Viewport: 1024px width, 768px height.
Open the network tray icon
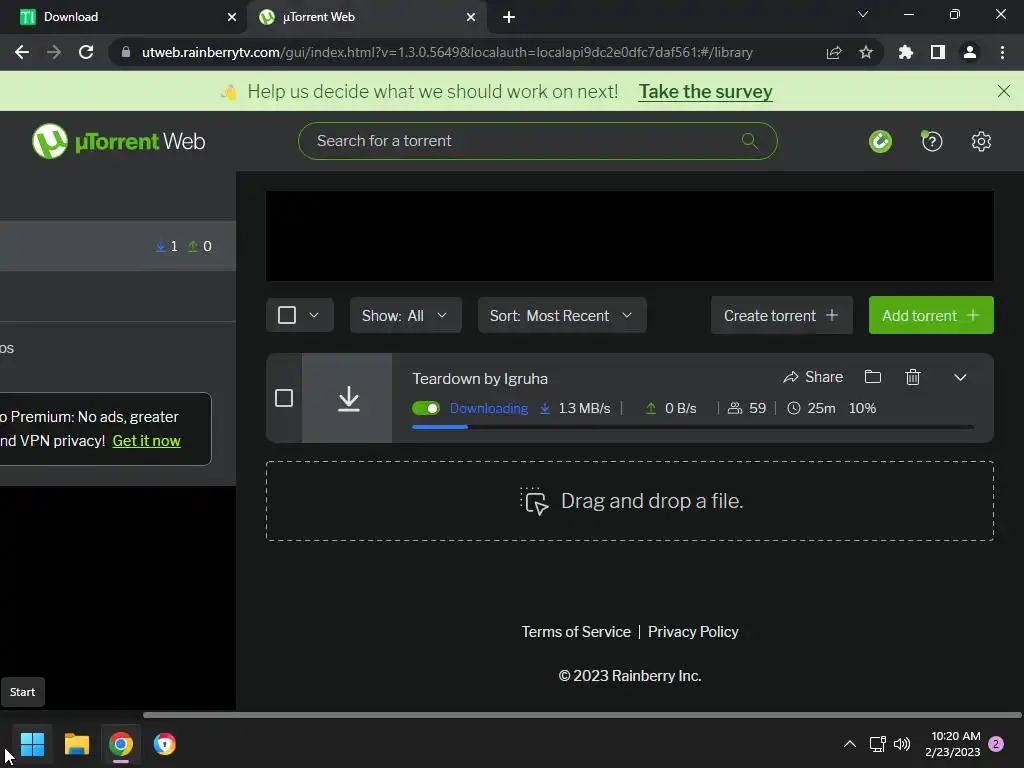tap(877, 744)
